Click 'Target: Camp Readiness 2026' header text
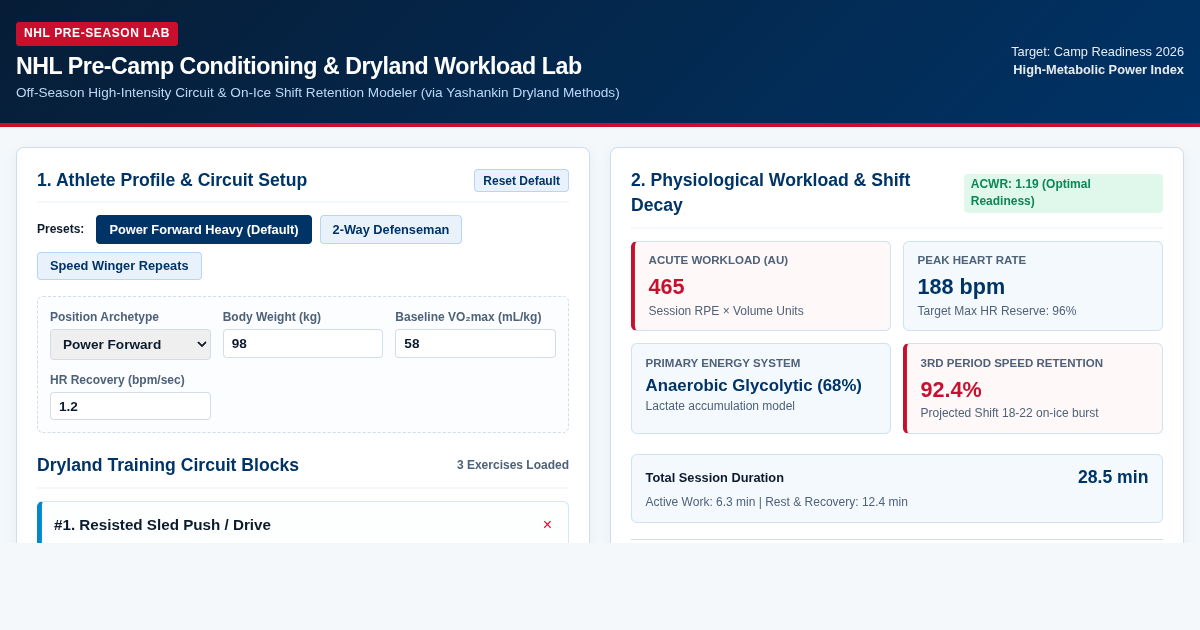Screen dimensions: 1200x630 pyautogui.click(x=1097, y=52)
